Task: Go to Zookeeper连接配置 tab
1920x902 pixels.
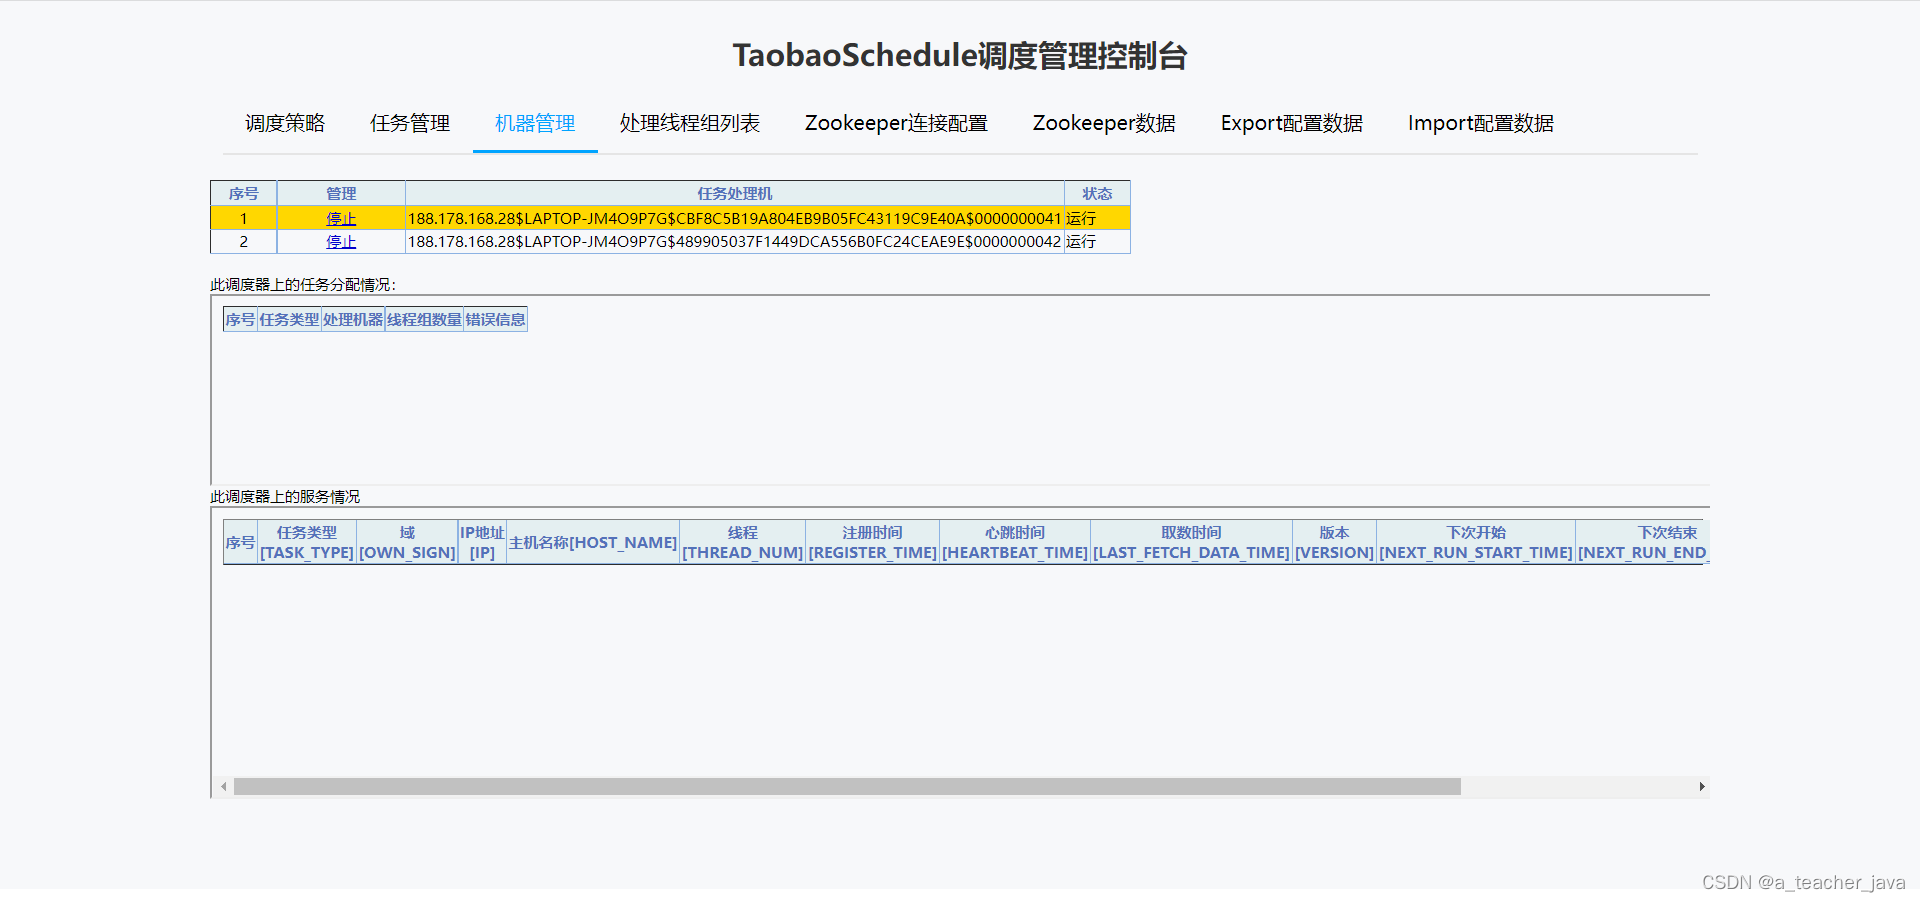Action: (896, 123)
